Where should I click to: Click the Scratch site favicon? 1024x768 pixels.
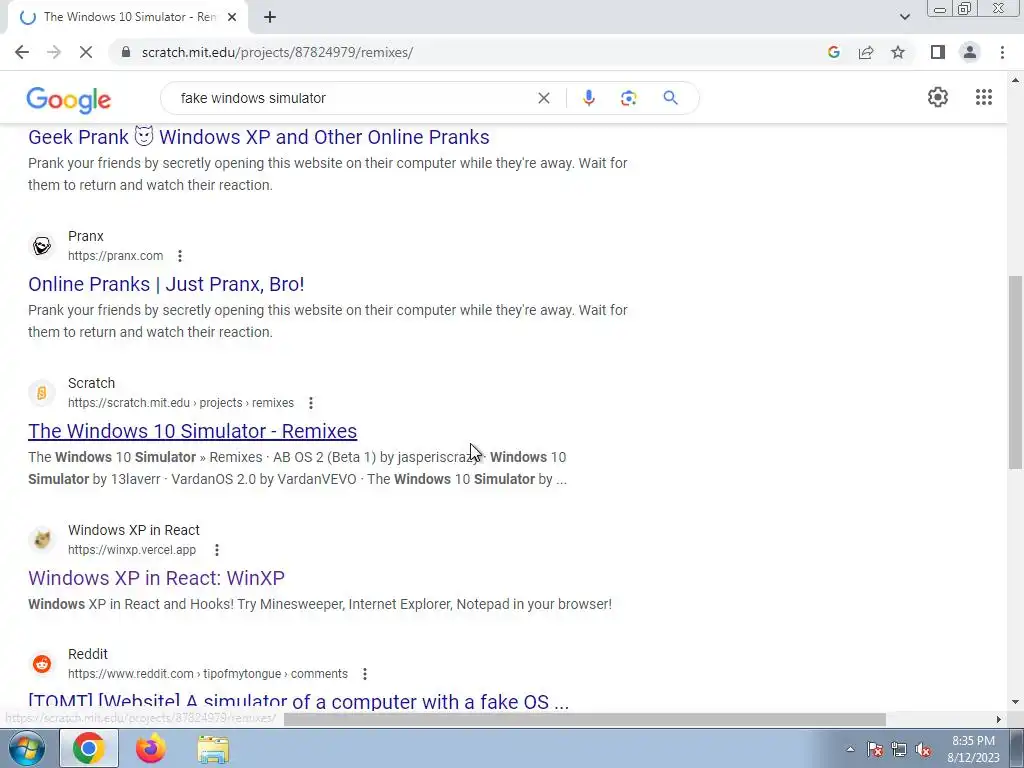[x=42, y=393]
